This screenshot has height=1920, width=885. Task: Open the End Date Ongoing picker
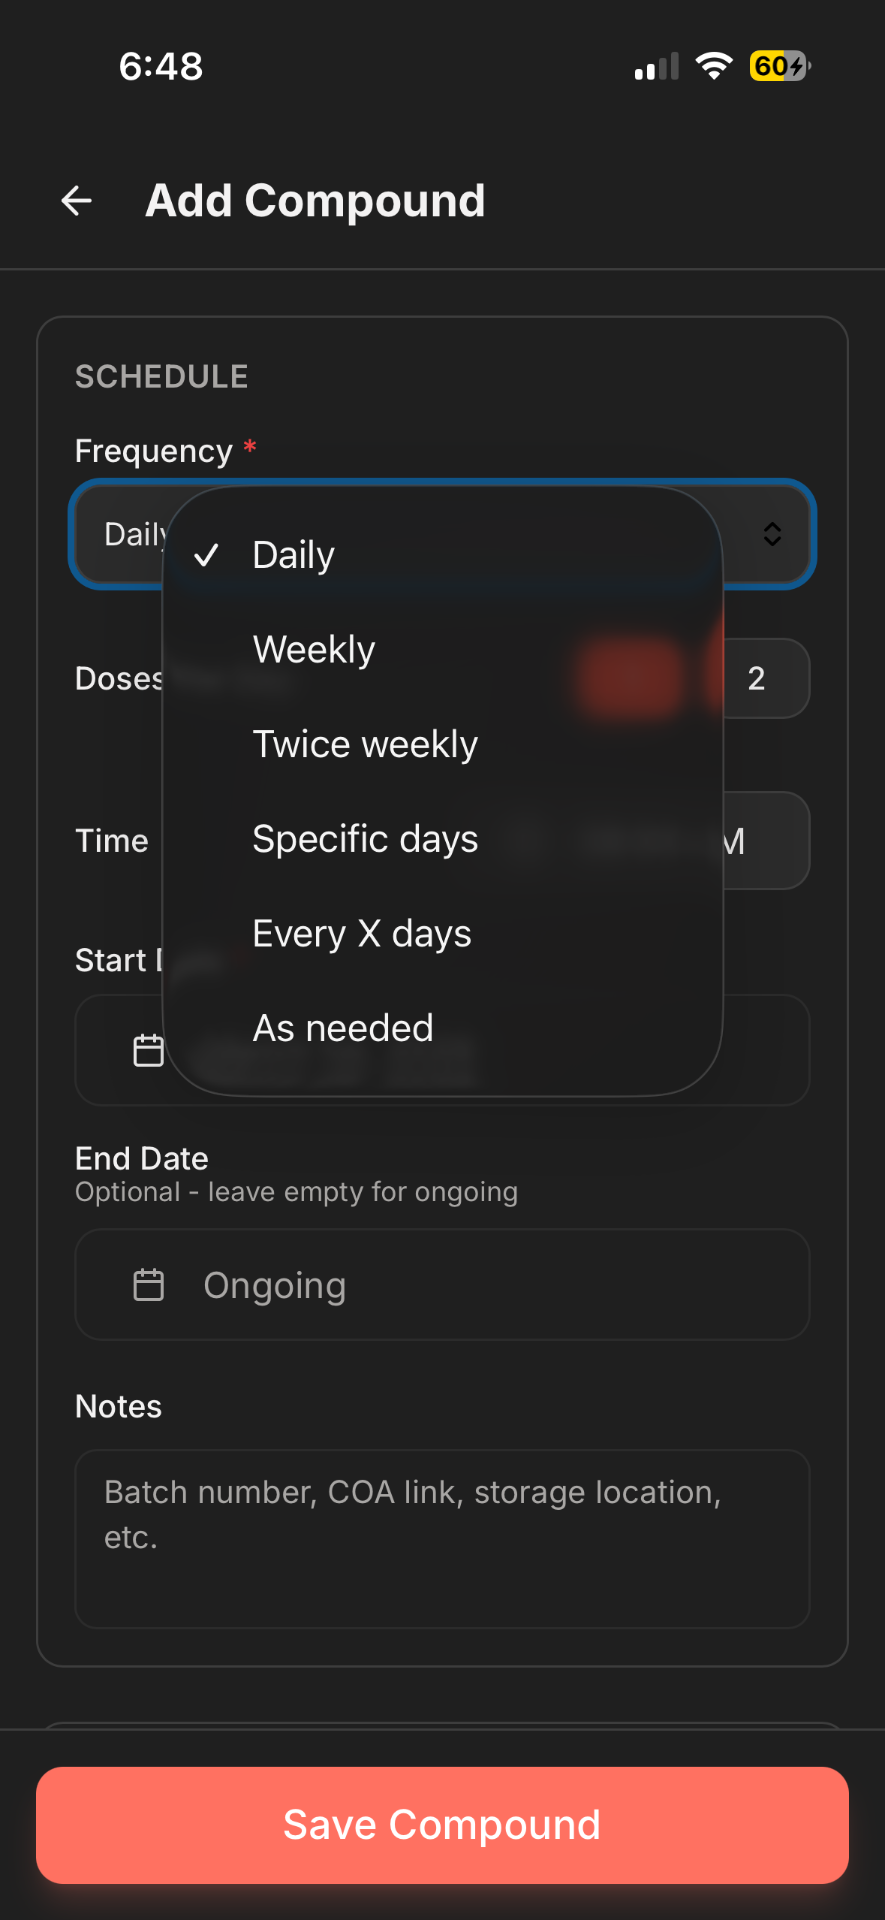[x=441, y=1284]
